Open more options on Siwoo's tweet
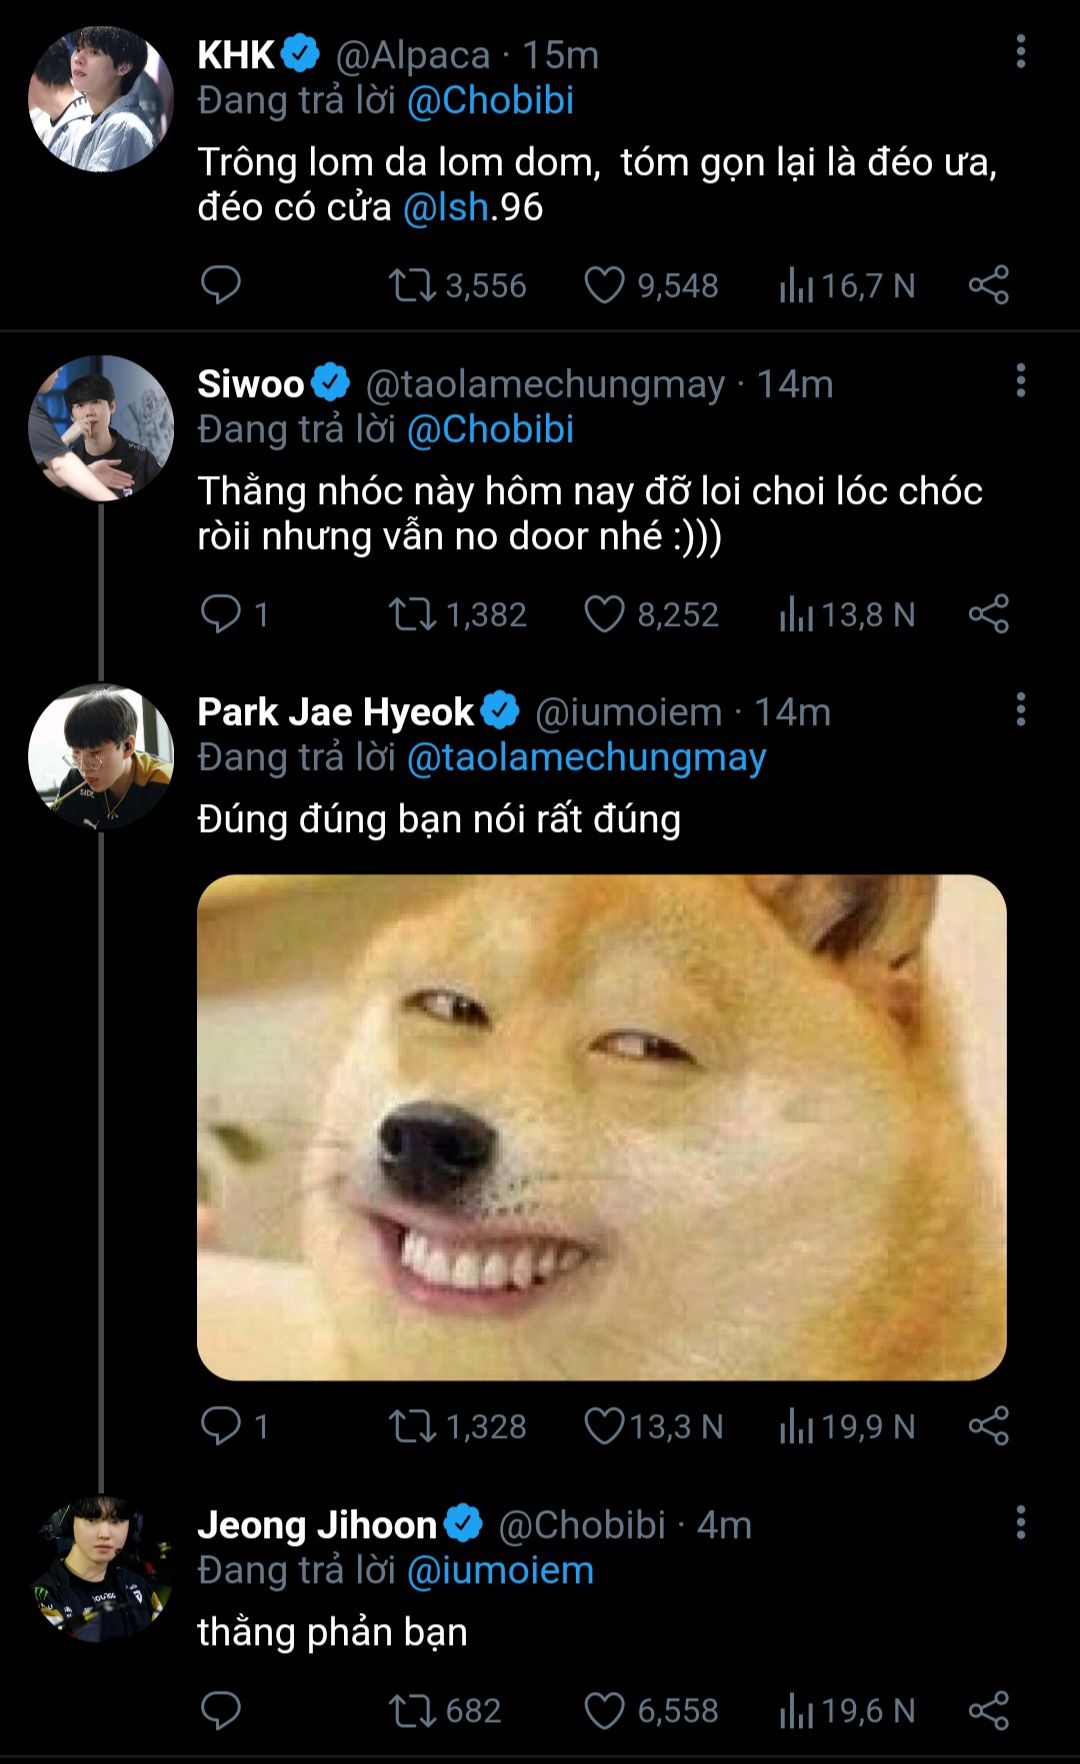The image size is (1080, 1764). pos(1020,381)
